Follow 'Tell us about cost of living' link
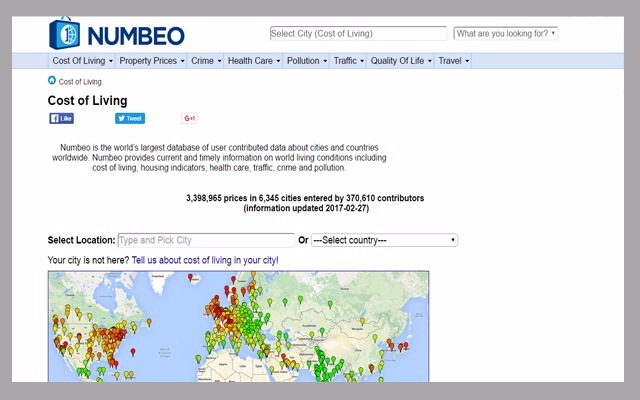The width and height of the screenshot is (640, 400). click(205, 260)
